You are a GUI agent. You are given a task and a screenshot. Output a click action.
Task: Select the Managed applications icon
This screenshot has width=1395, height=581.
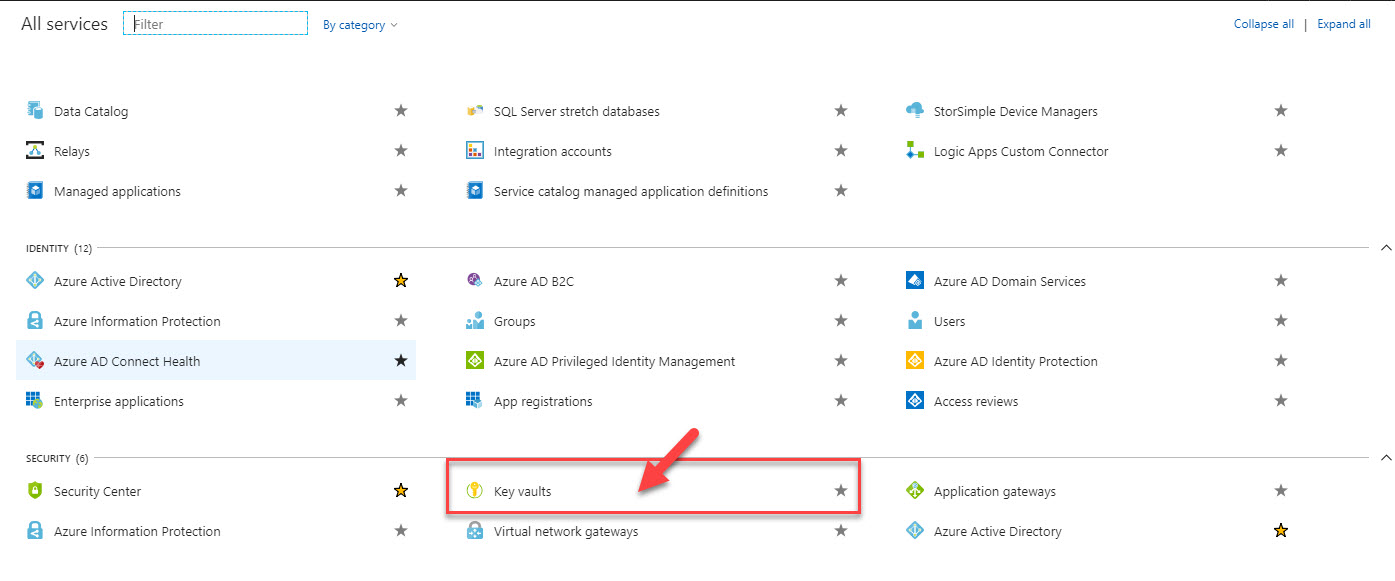click(x=35, y=191)
